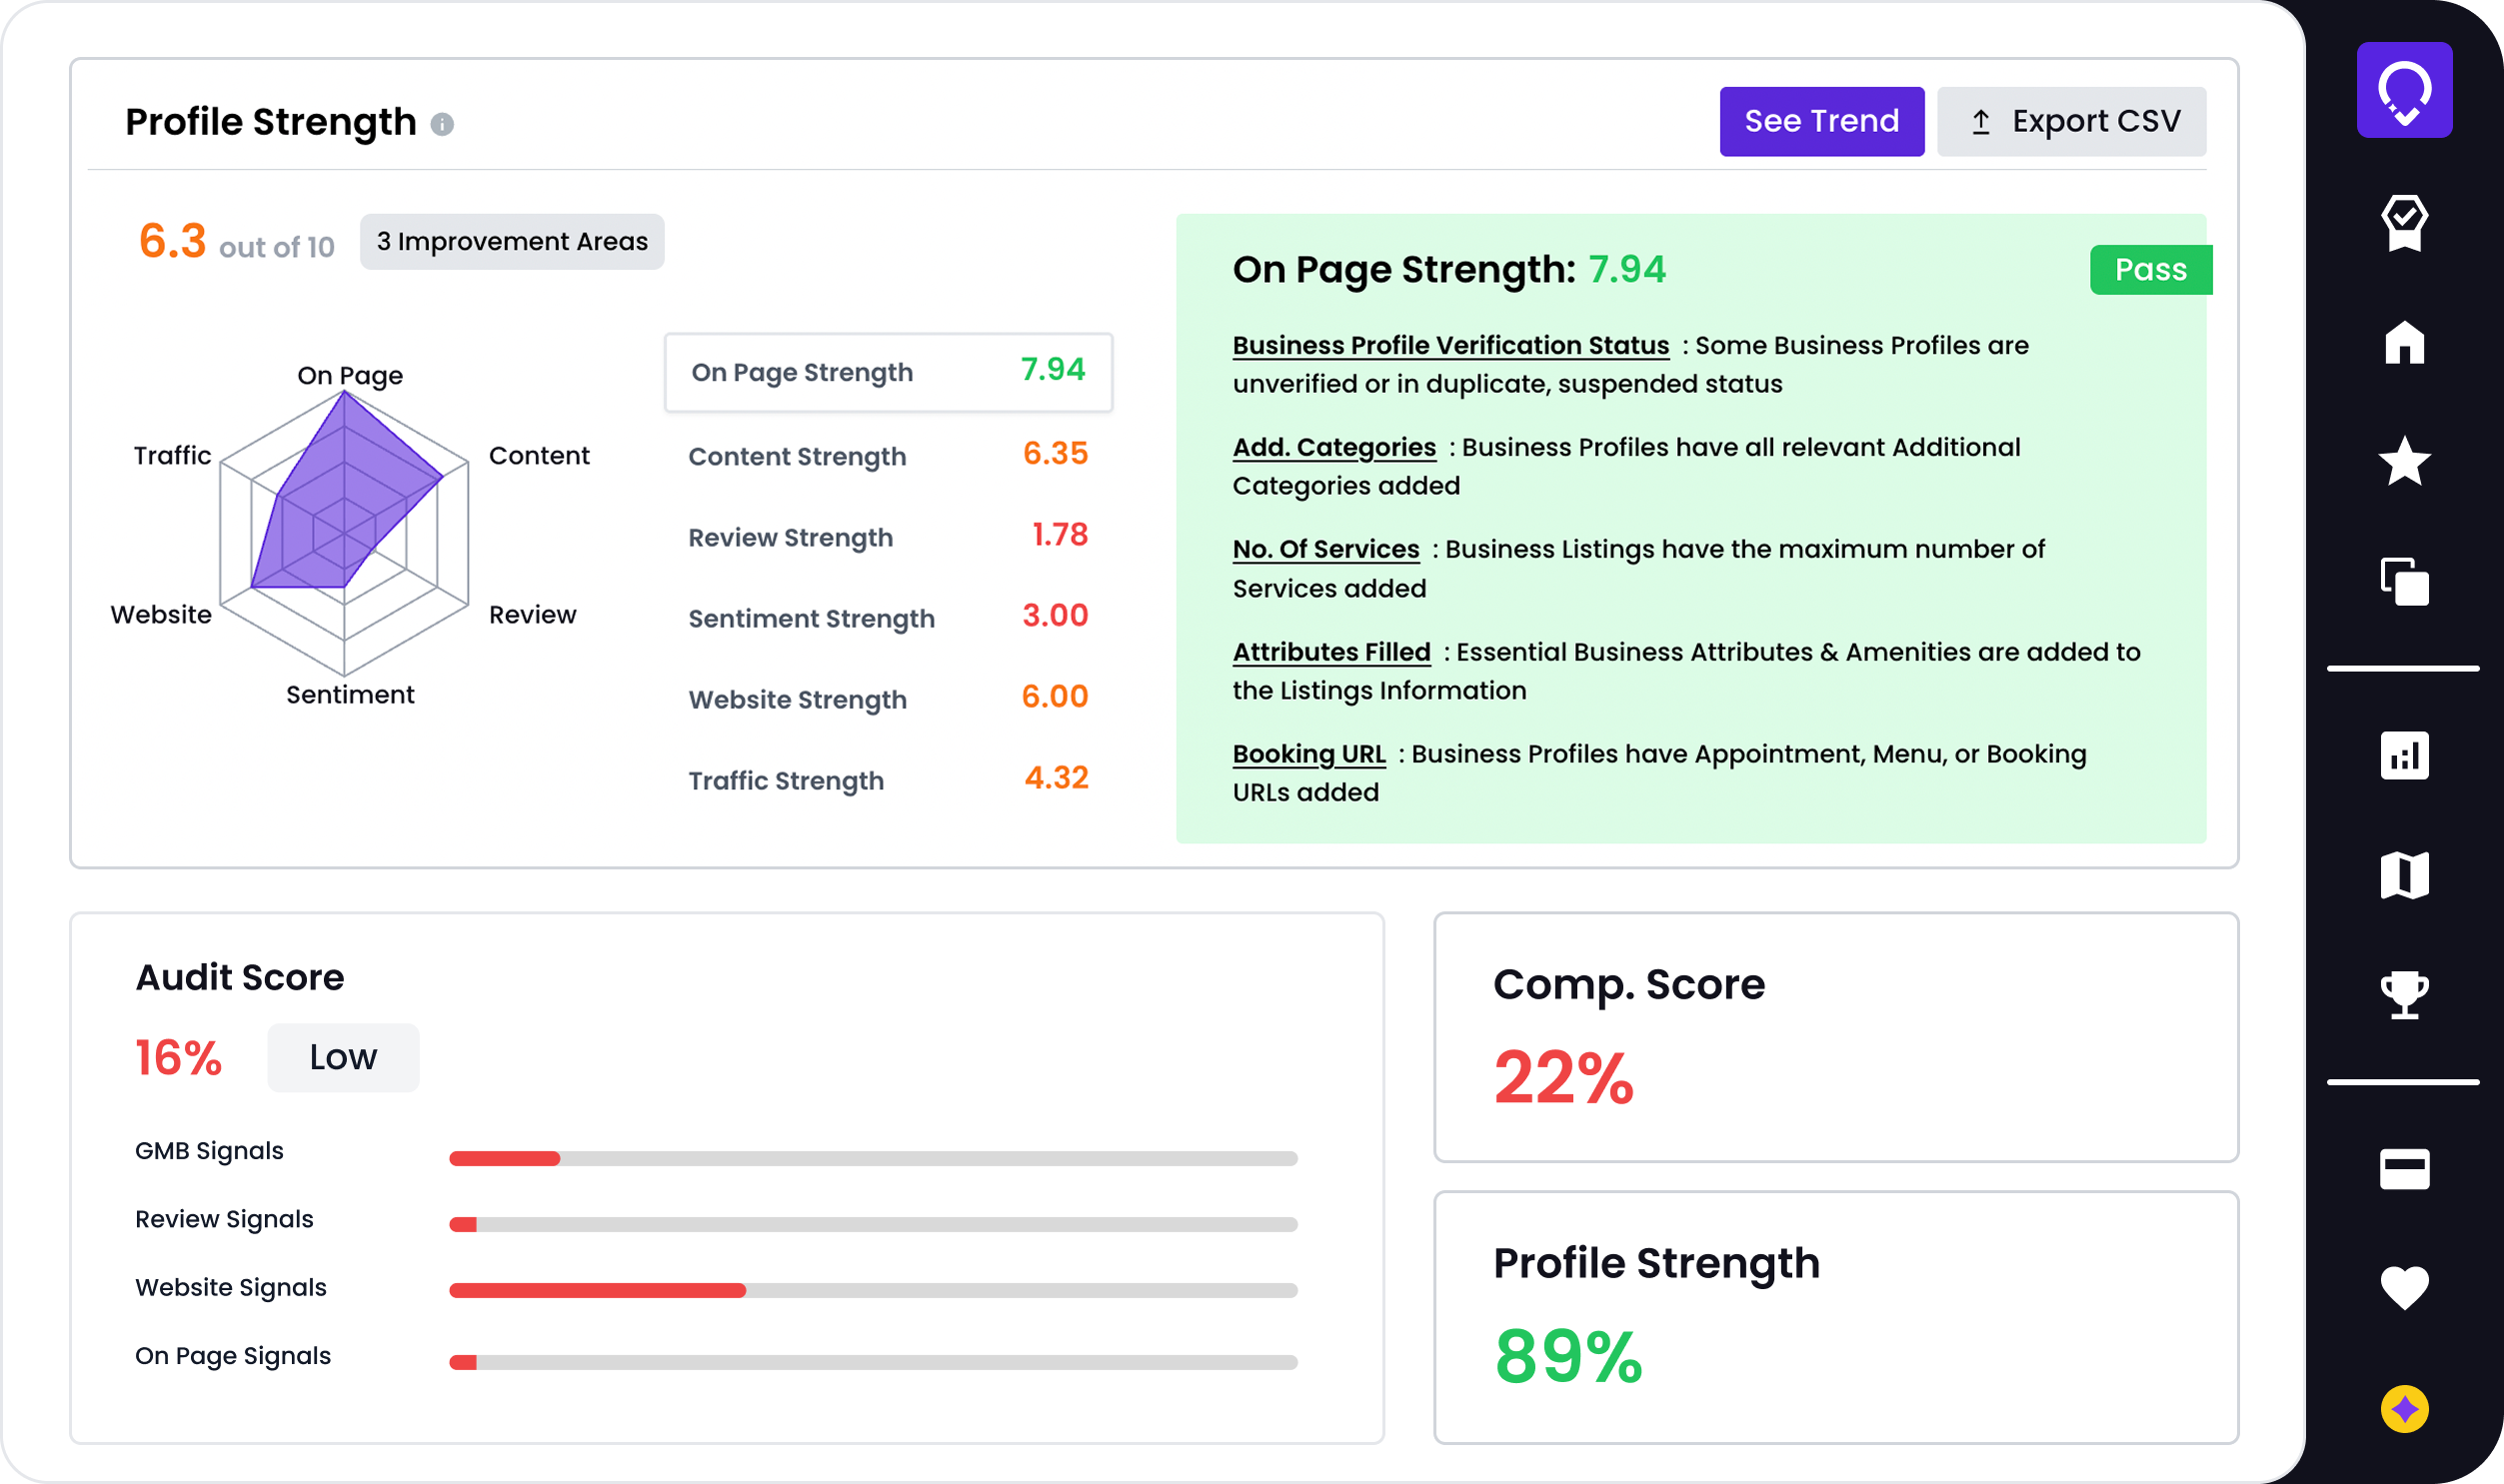Screen dimensions: 2504x1484
Task: Click the Website Signals progress bar
Action: click(x=872, y=1290)
